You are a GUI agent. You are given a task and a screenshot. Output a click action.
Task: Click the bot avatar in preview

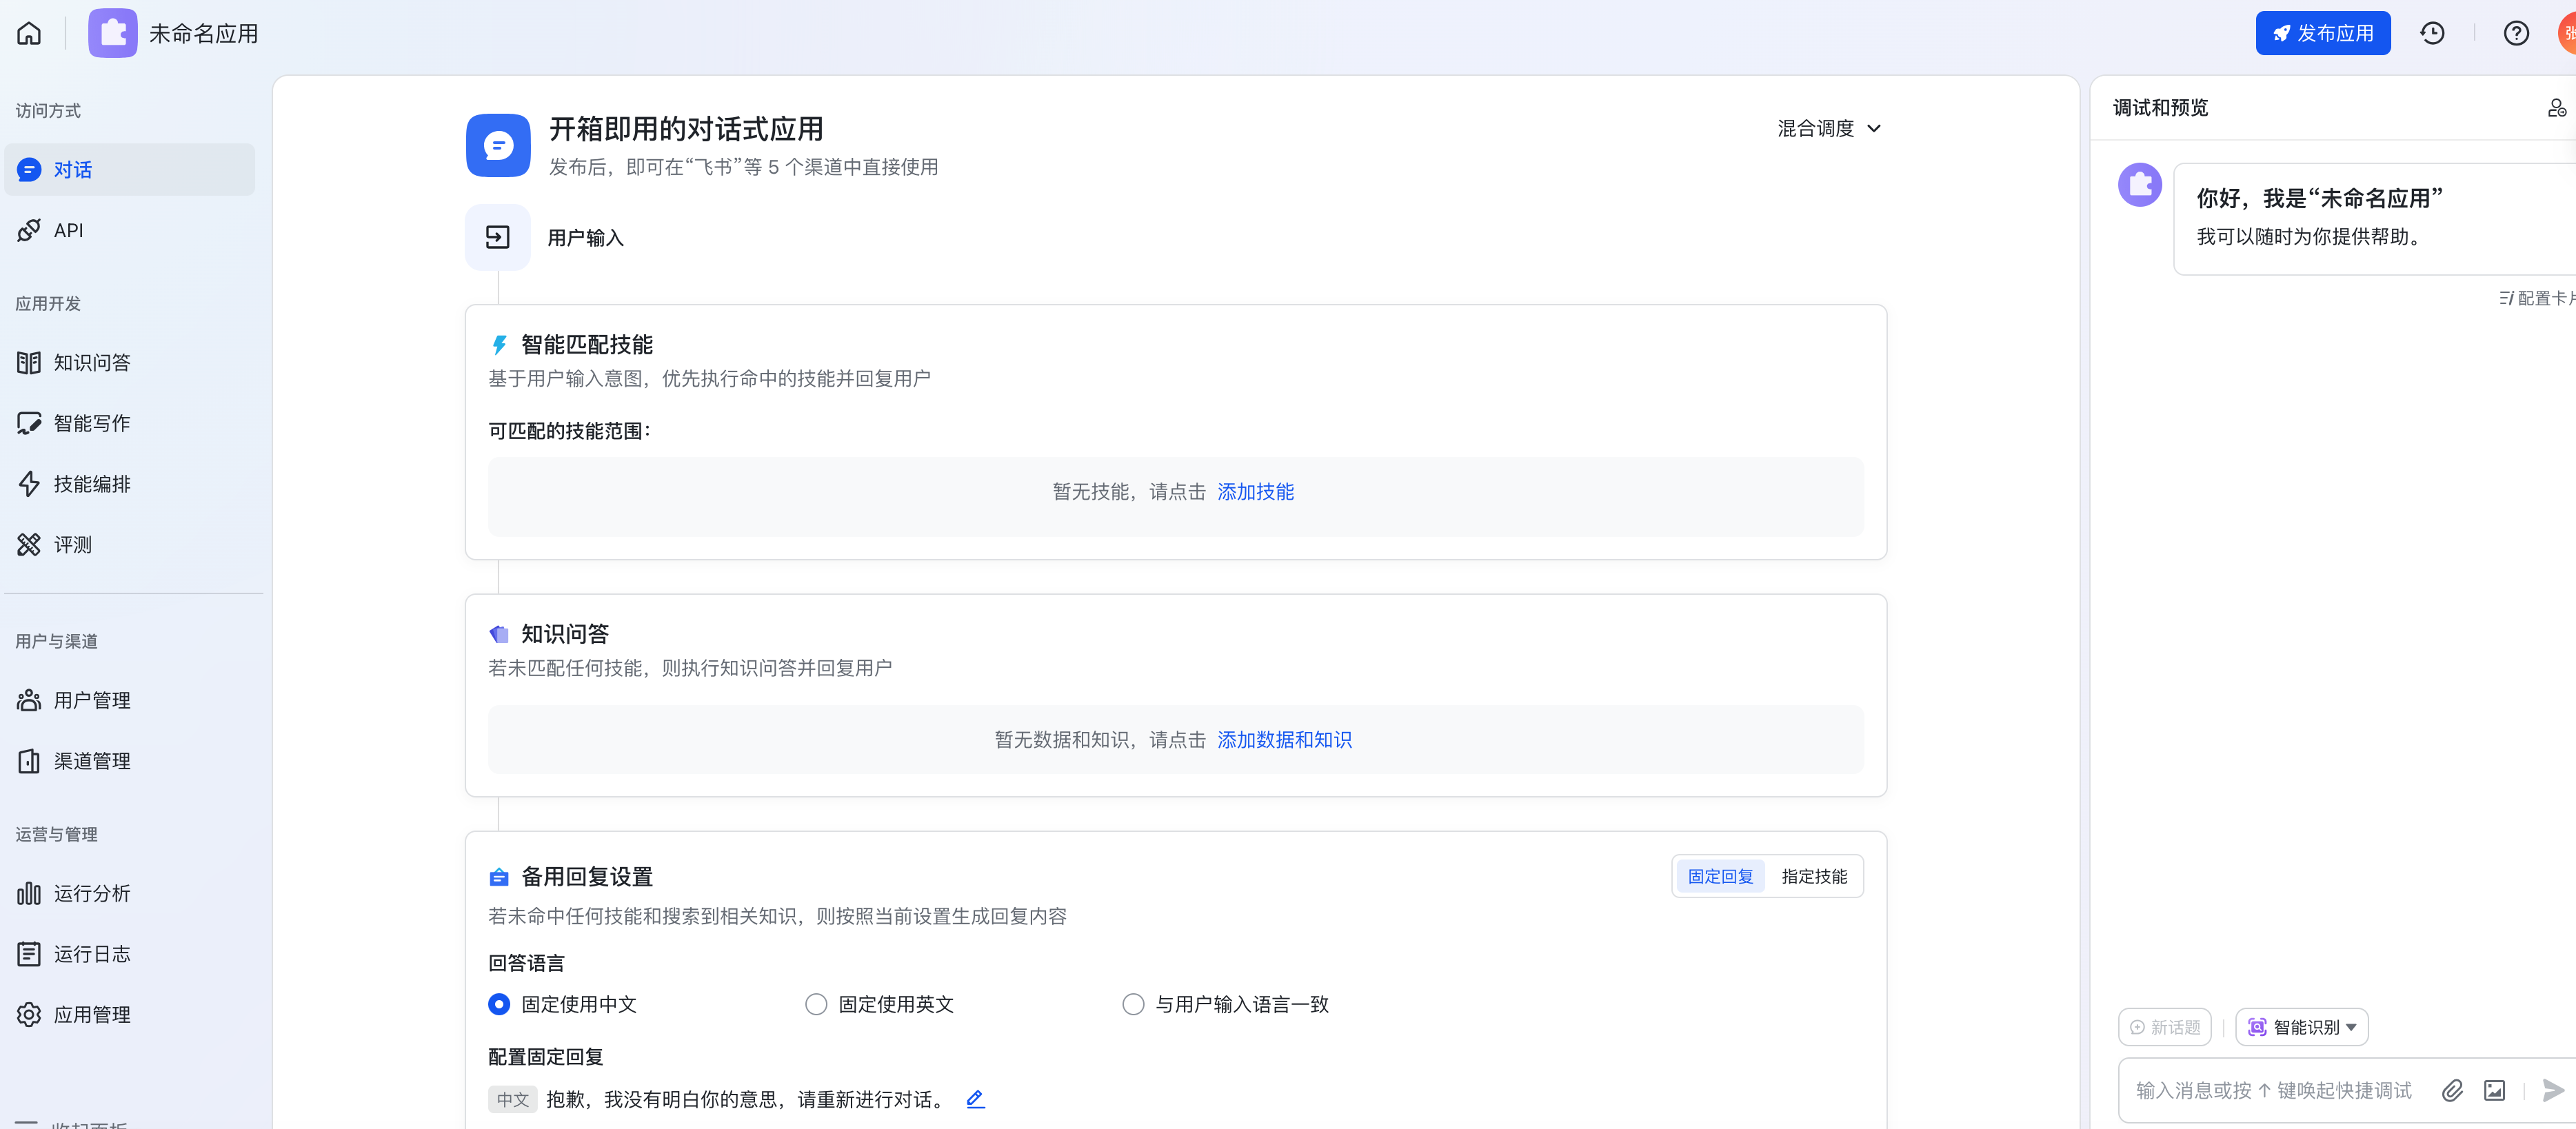2140,185
